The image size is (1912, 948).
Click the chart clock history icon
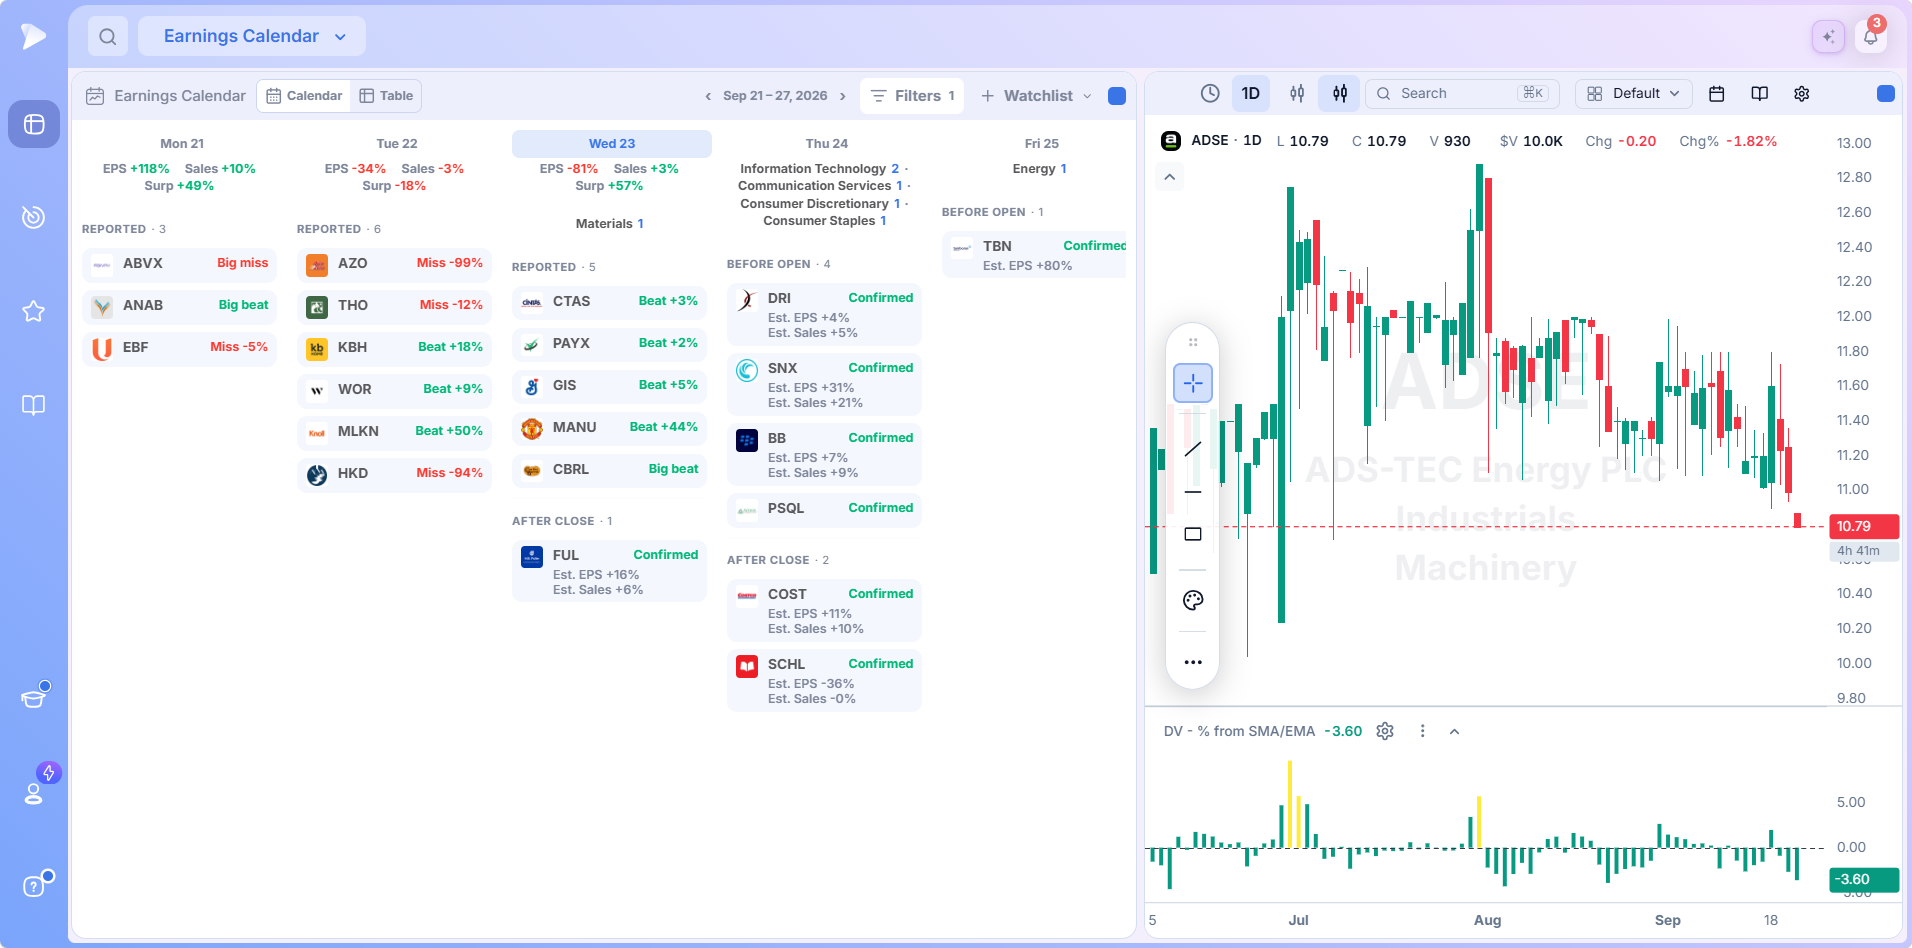1210,93
